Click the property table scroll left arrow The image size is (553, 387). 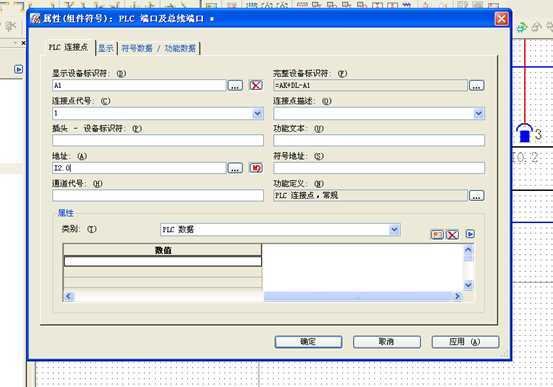pos(69,296)
